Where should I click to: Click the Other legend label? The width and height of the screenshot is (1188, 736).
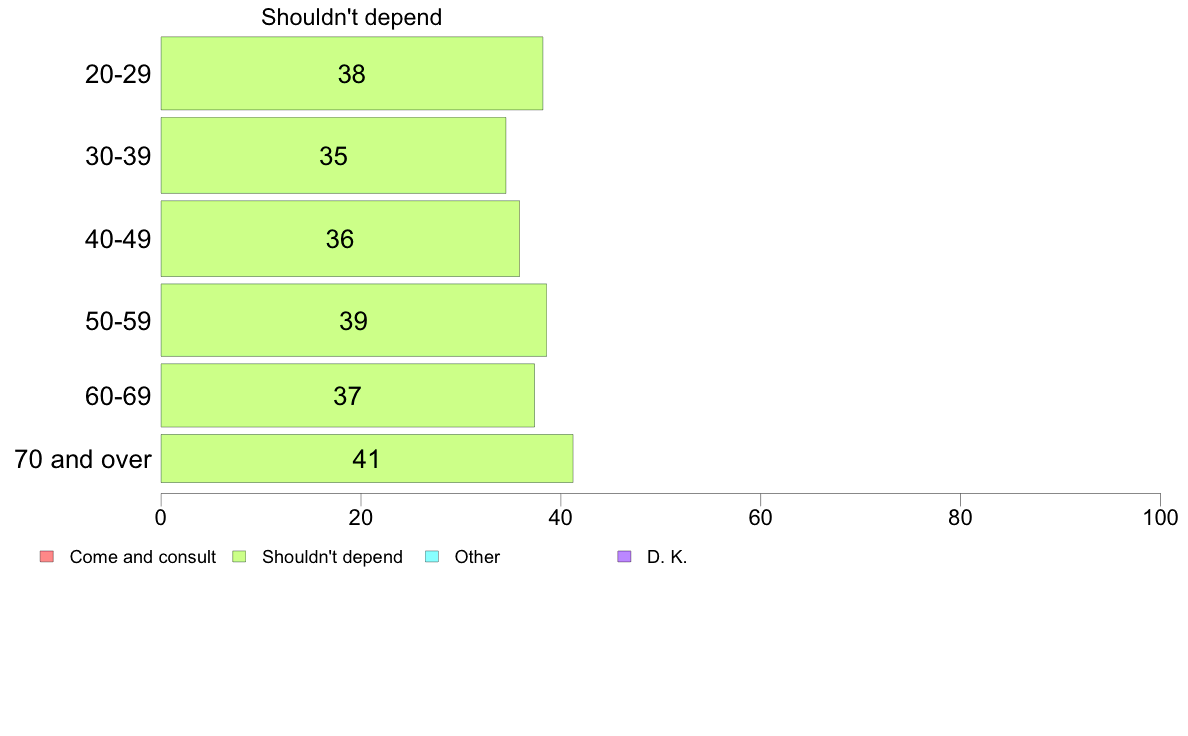pyautogui.click(x=477, y=557)
